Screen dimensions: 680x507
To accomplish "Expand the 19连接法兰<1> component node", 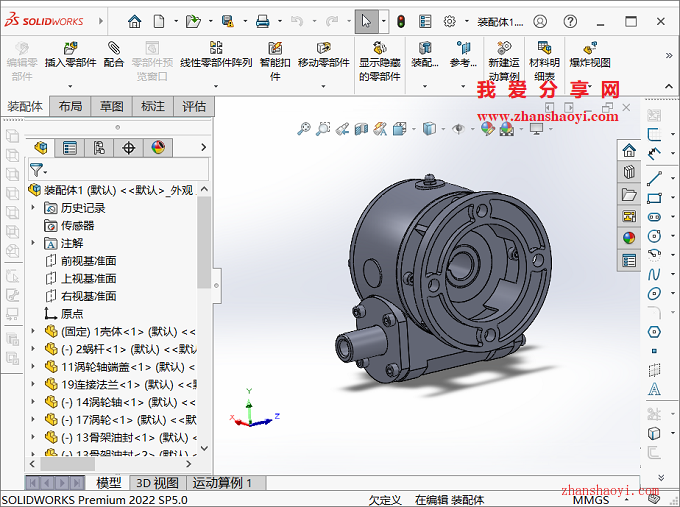I will tap(33, 384).
